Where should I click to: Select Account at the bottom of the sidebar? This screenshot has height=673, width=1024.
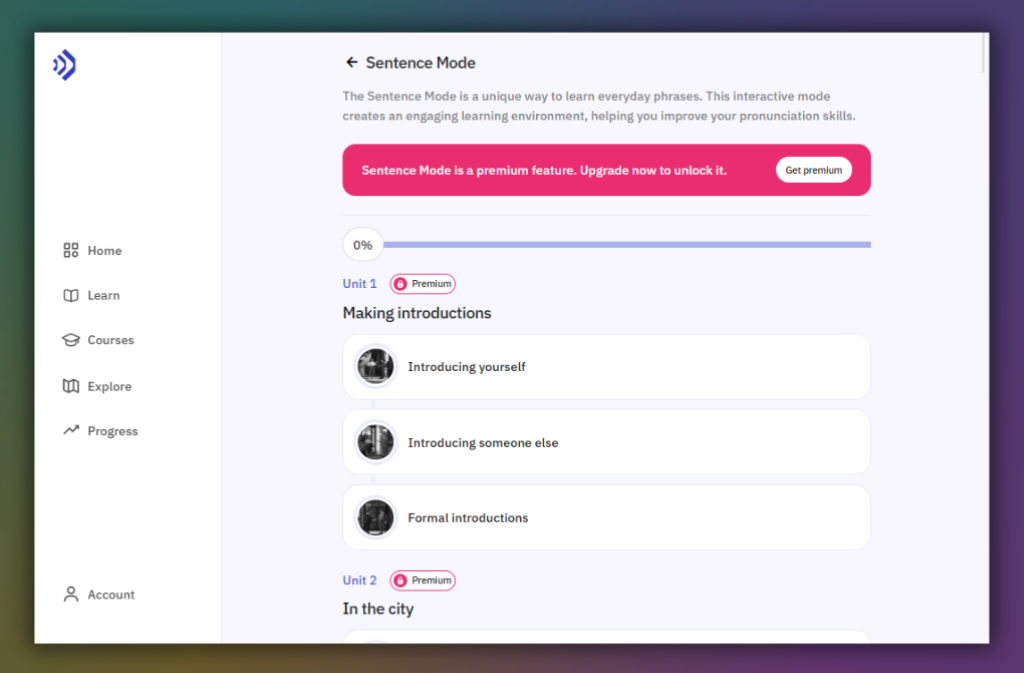tap(111, 594)
